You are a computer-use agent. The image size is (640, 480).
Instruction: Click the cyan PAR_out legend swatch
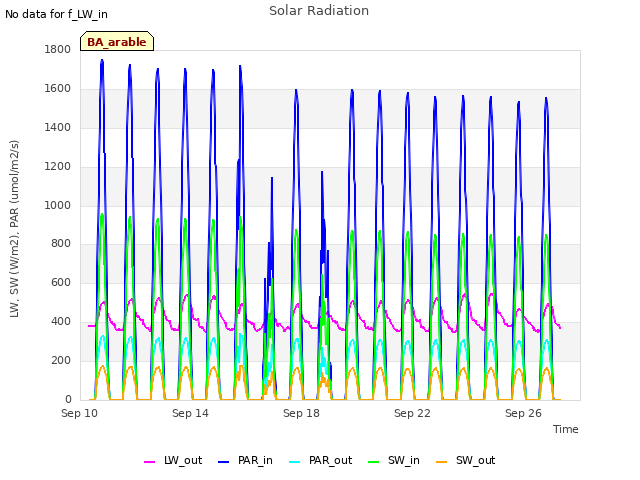point(294,462)
